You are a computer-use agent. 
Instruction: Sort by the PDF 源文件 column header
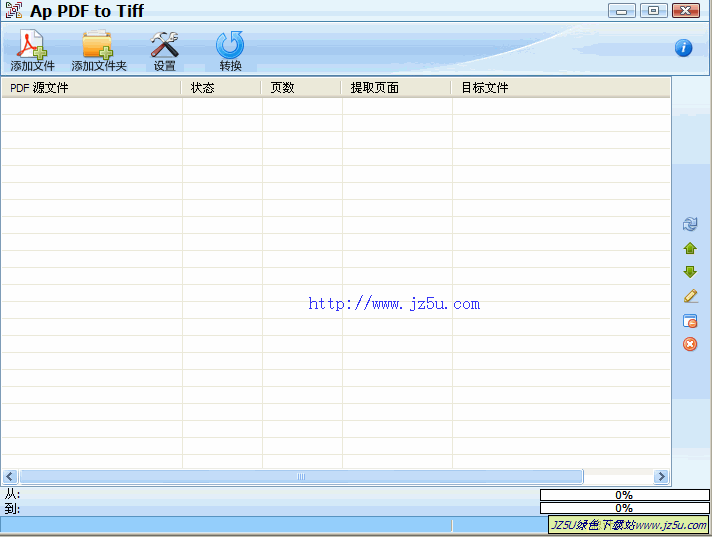[91, 88]
